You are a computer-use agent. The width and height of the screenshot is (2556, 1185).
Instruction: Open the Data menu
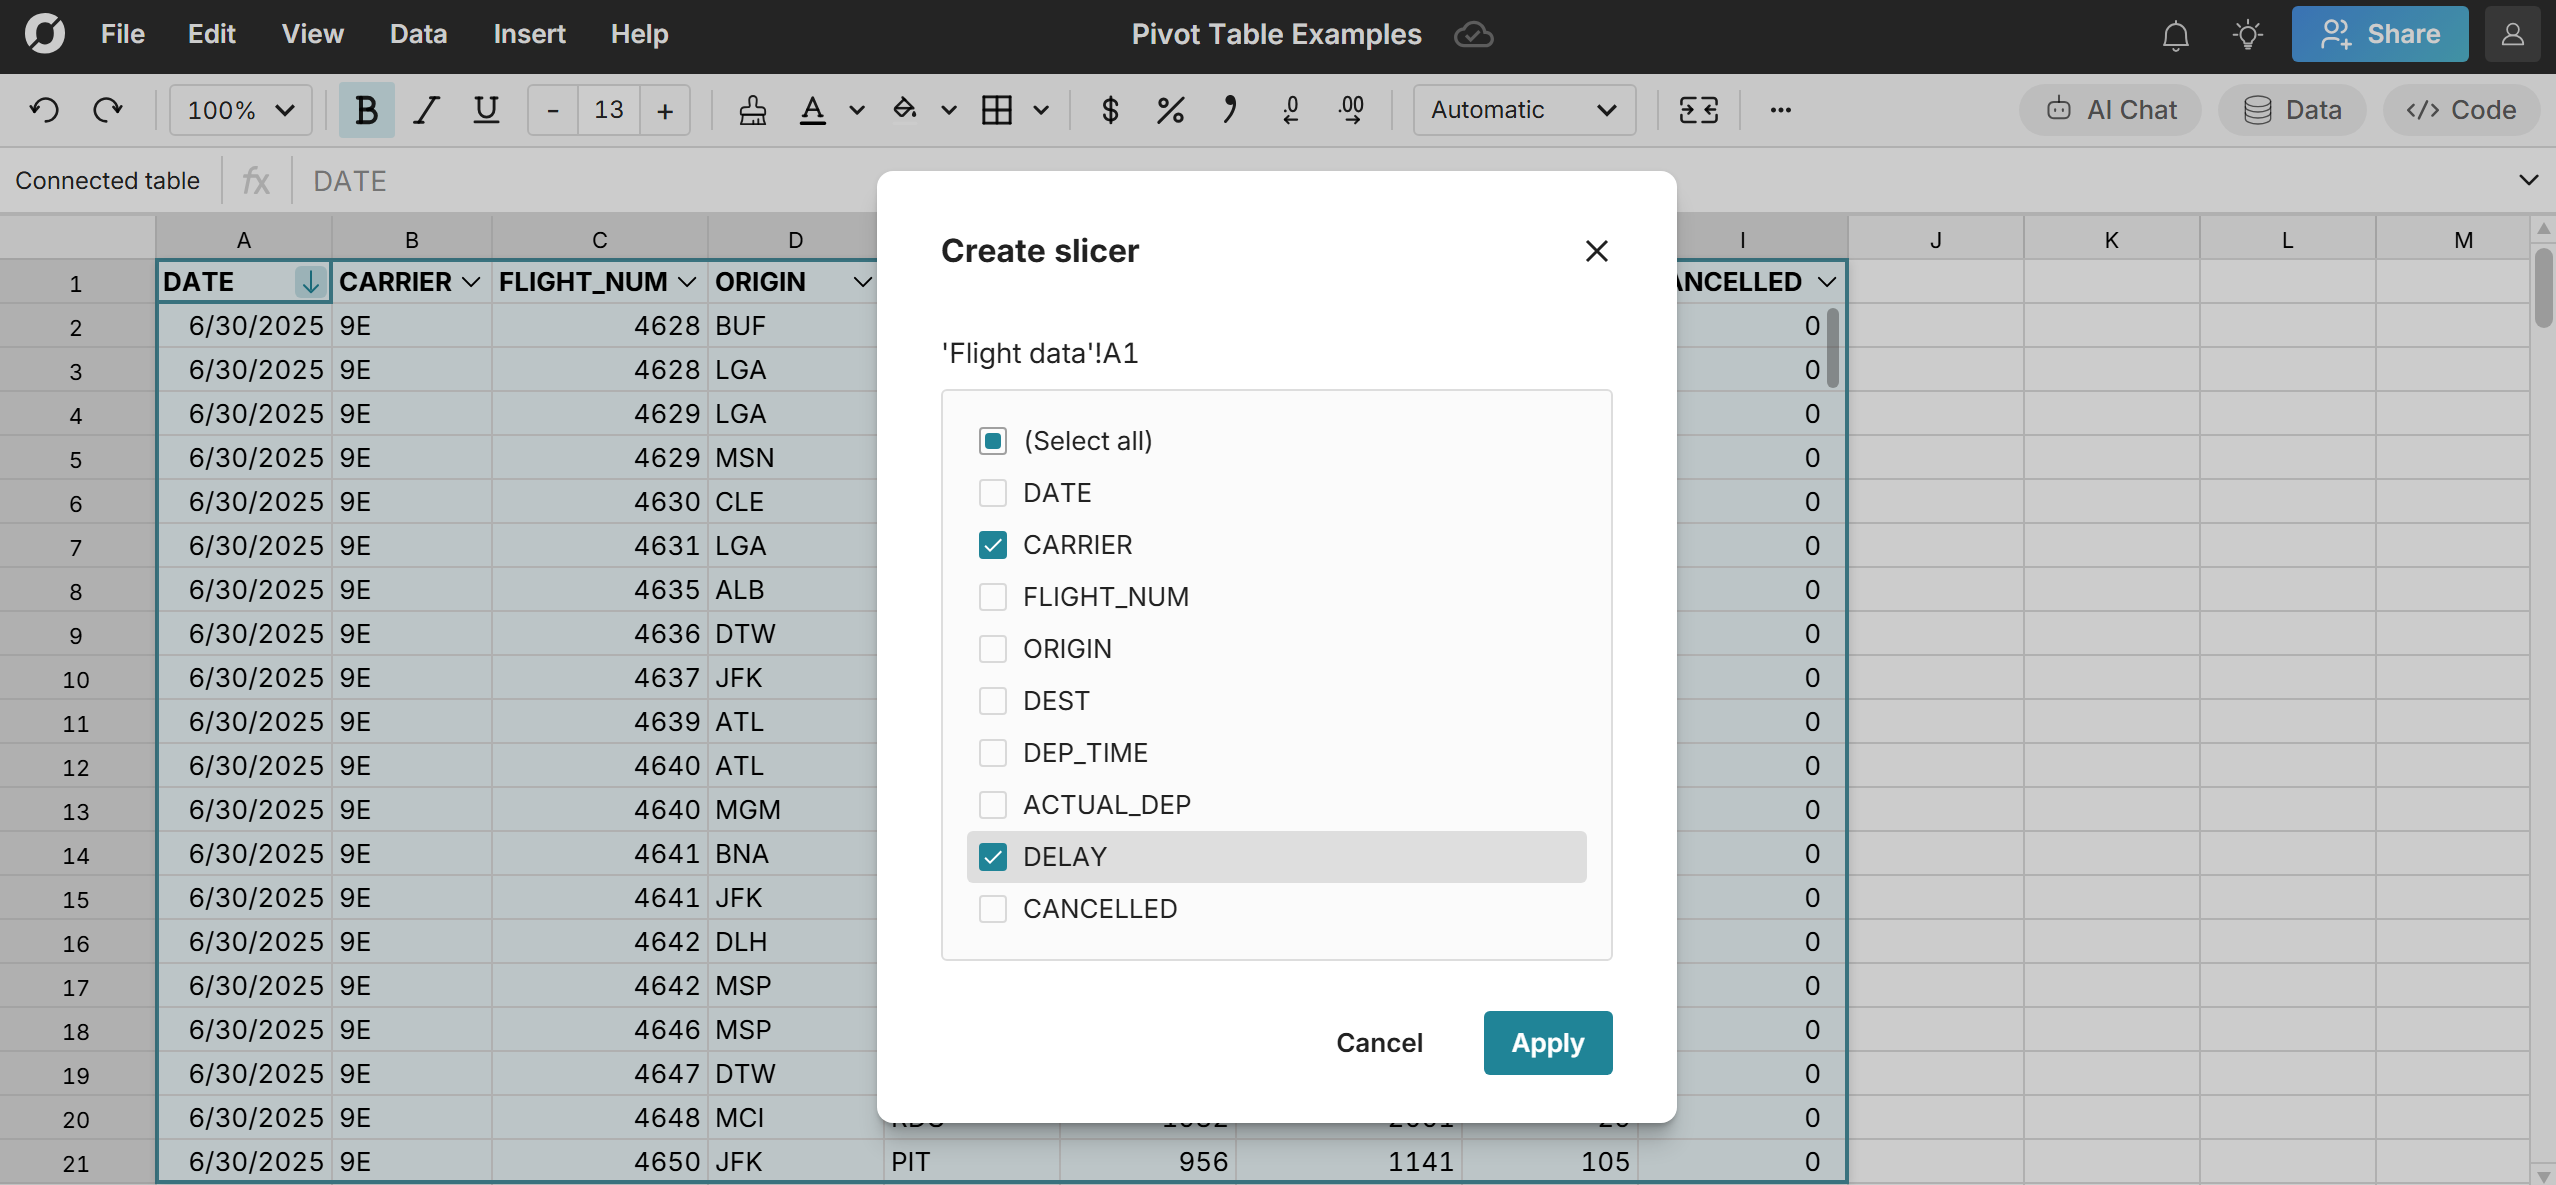[417, 33]
